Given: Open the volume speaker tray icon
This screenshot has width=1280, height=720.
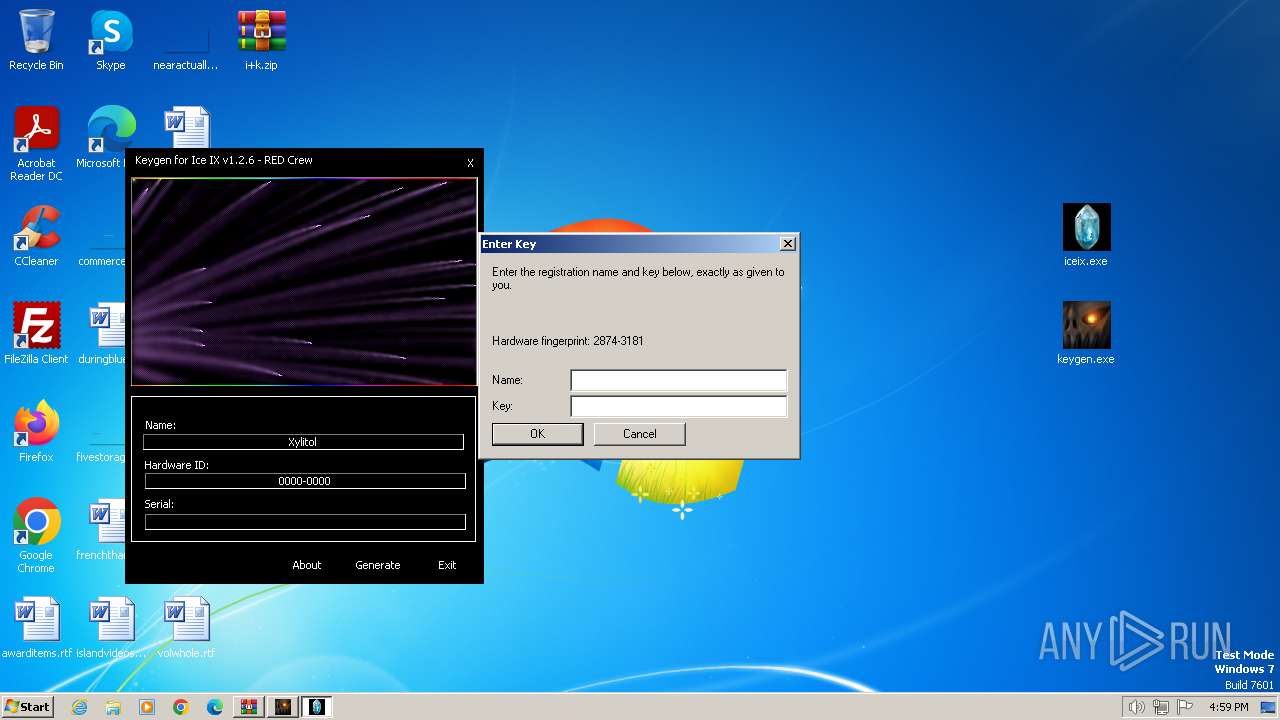Looking at the screenshot, I should [1136, 707].
